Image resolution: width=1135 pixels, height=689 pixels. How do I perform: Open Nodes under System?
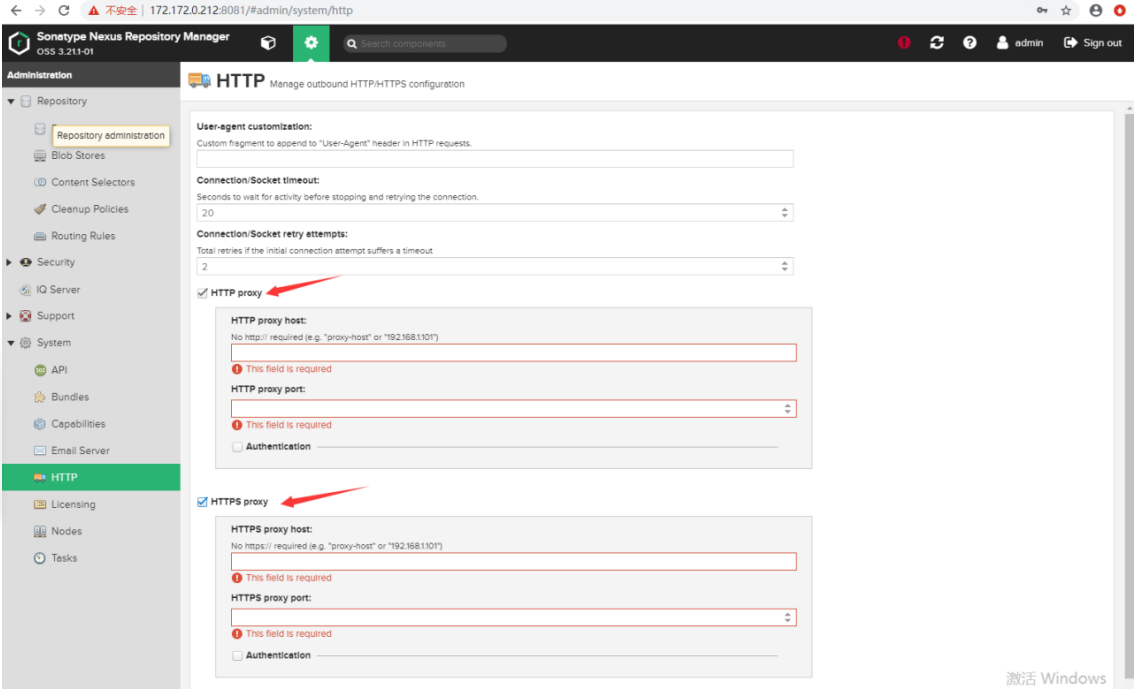(x=67, y=531)
